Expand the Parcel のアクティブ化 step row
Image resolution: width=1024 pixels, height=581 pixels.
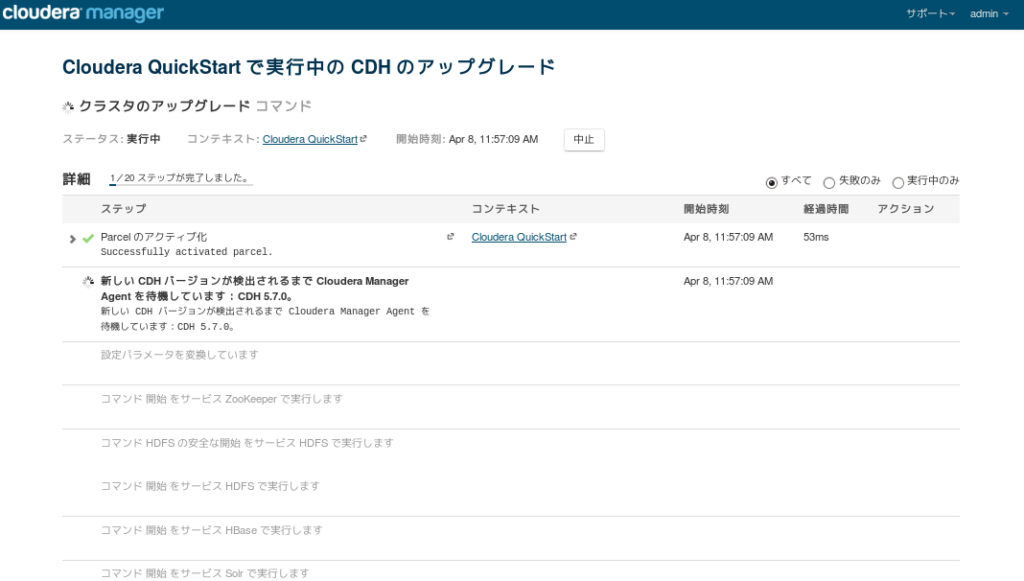(x=72, y=239)
